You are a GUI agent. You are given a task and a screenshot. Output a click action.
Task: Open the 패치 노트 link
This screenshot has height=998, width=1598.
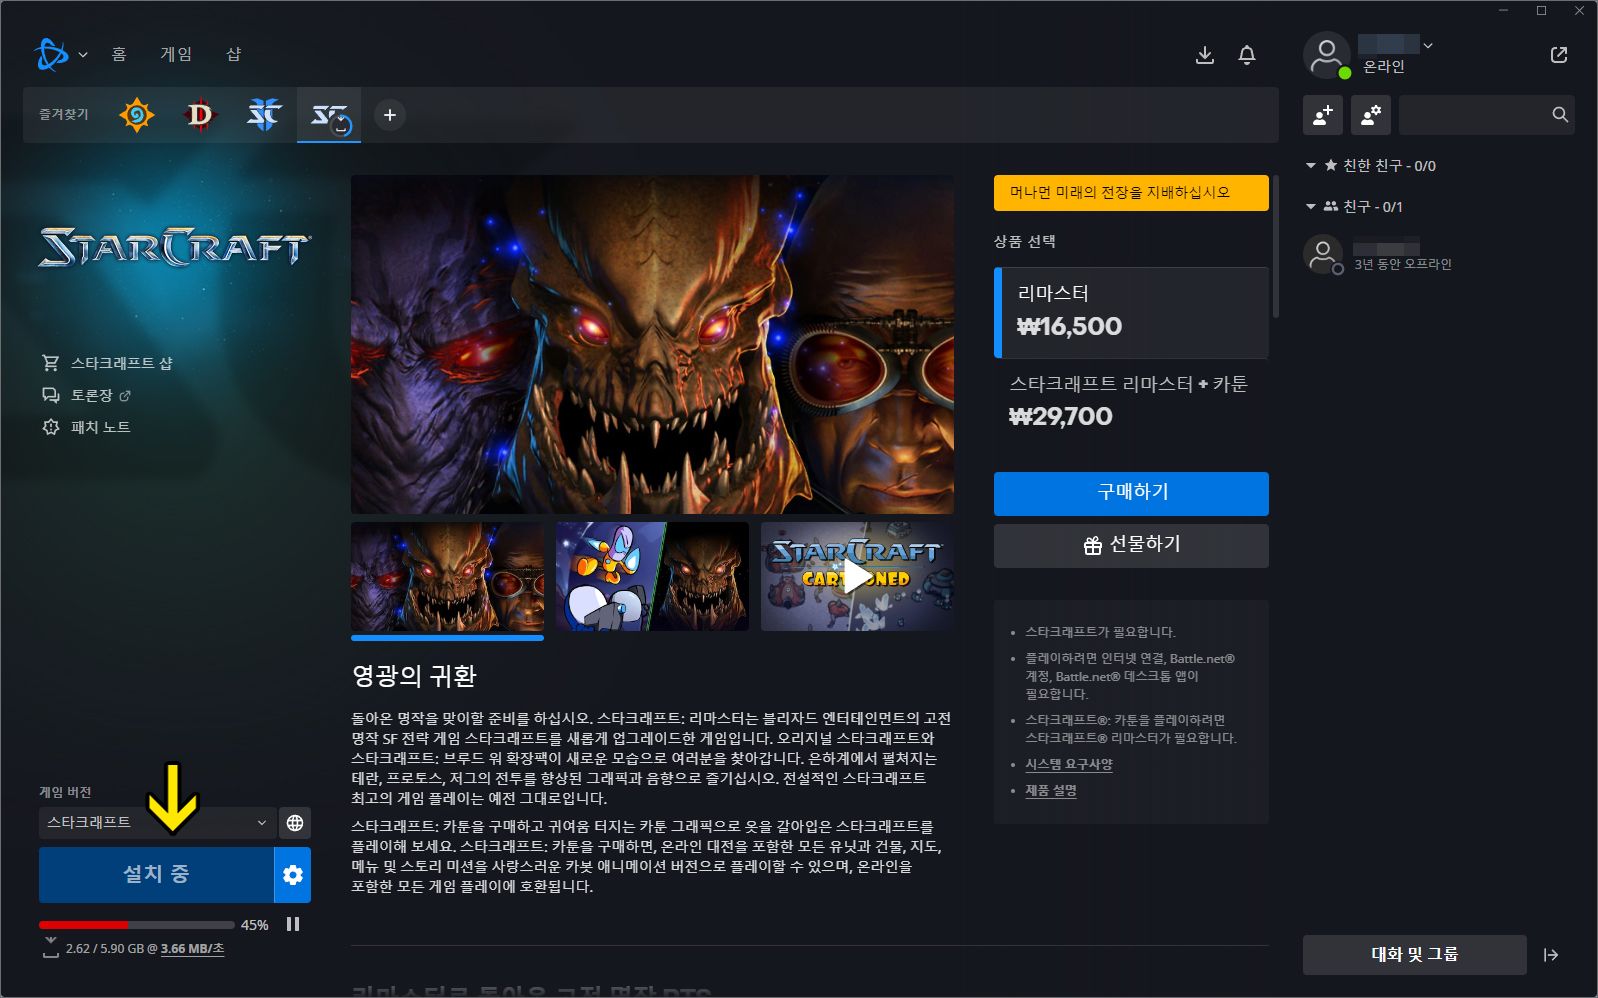101,427
